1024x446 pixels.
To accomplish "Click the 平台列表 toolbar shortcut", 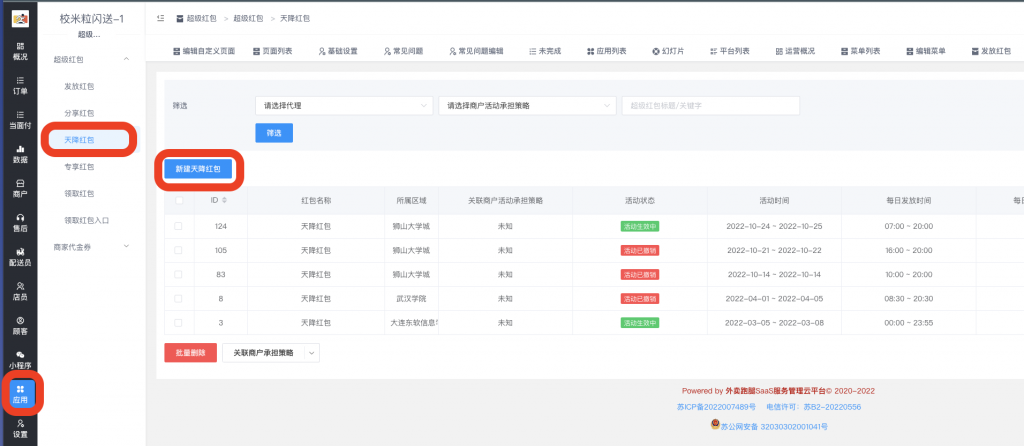I will tap(729, 51).
